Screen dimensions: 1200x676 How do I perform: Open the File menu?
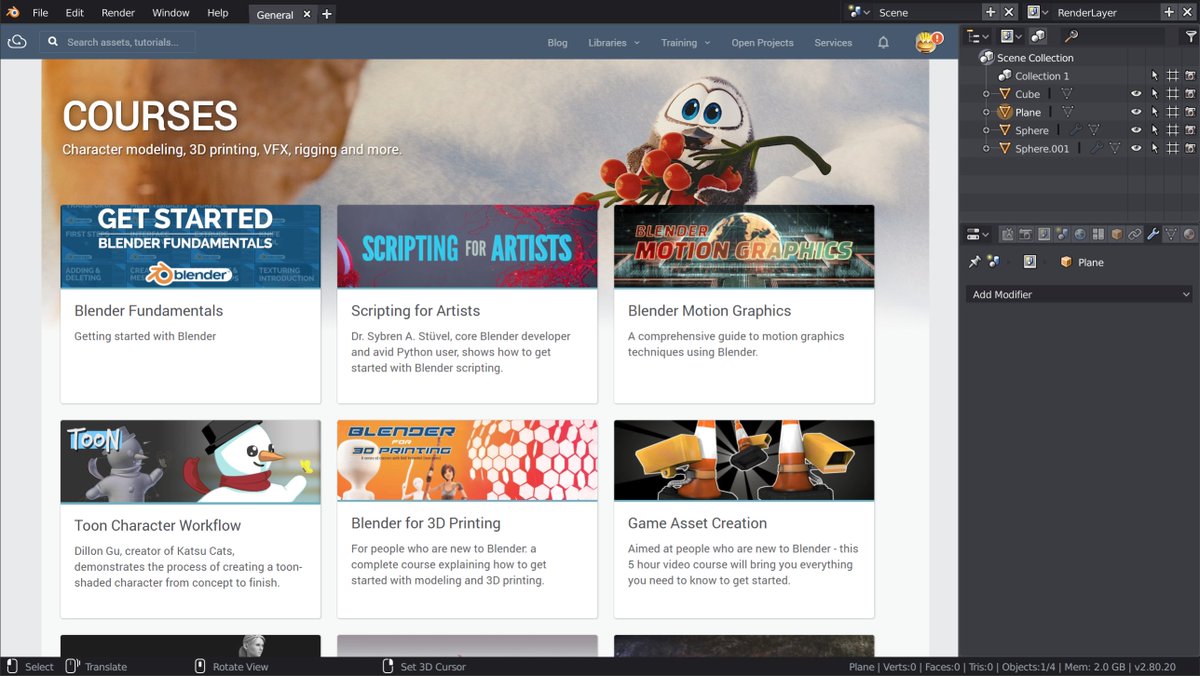tap(40, 13)
